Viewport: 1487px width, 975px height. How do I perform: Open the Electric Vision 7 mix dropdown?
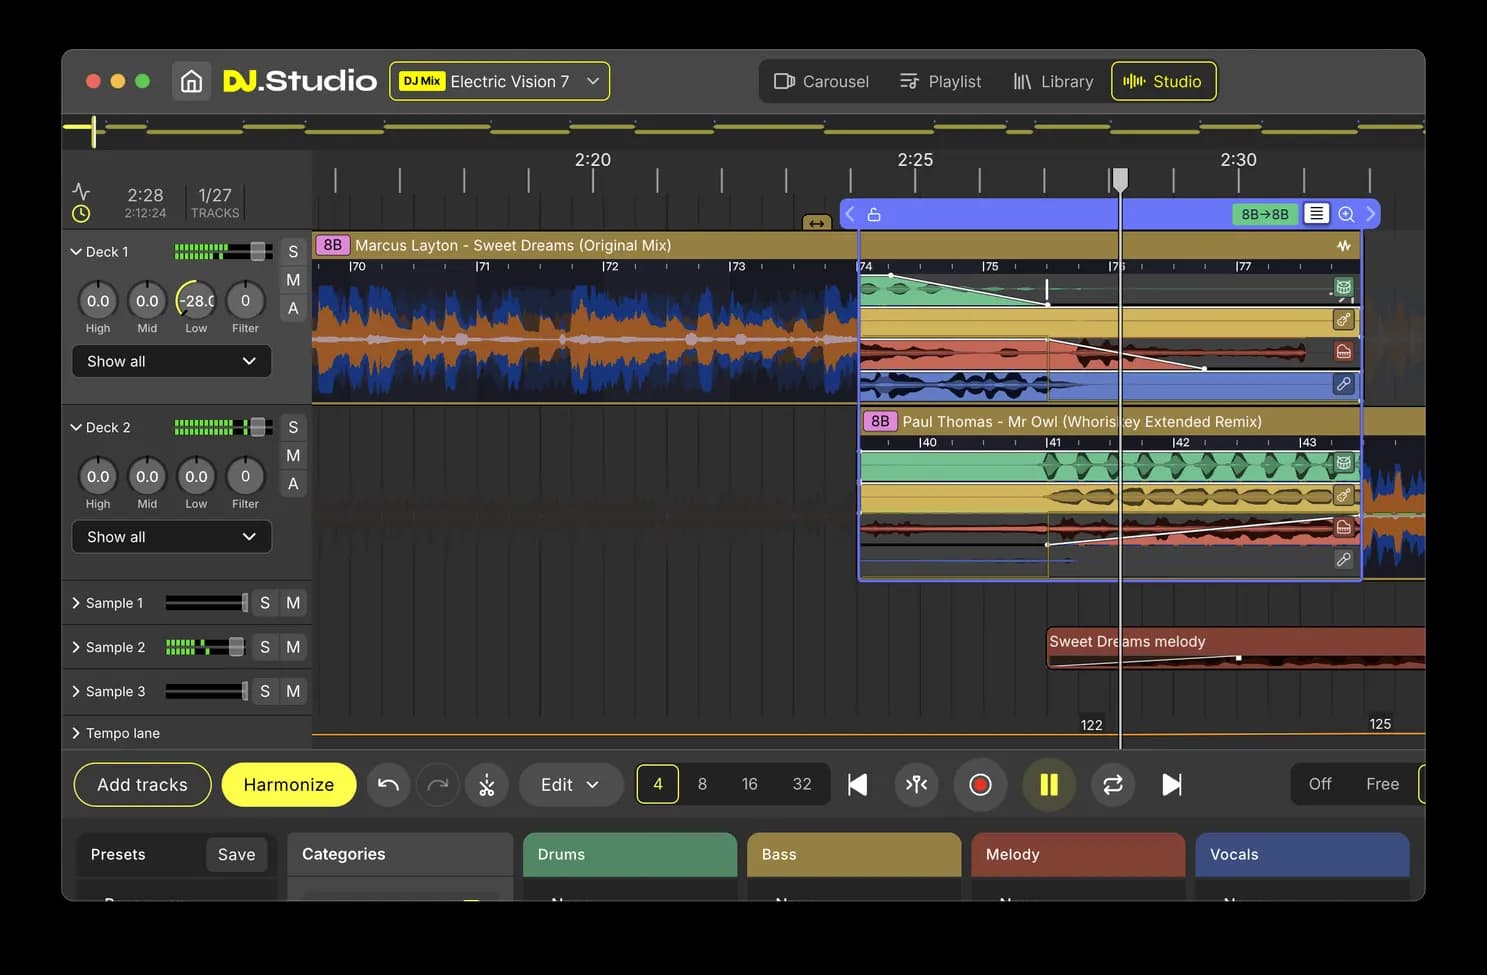click(499, 81)
